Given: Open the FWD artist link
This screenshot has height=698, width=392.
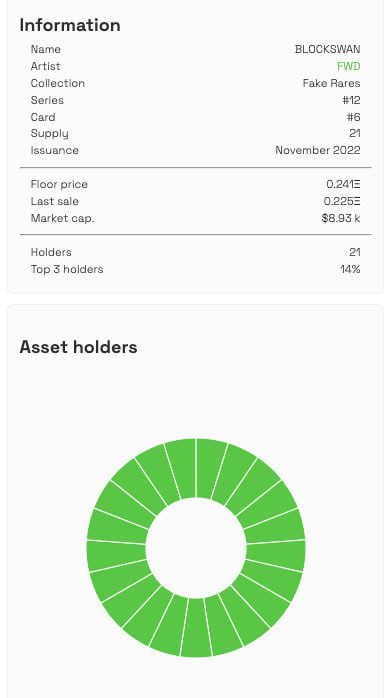Looking at the screenshot, I should point(348,66).
